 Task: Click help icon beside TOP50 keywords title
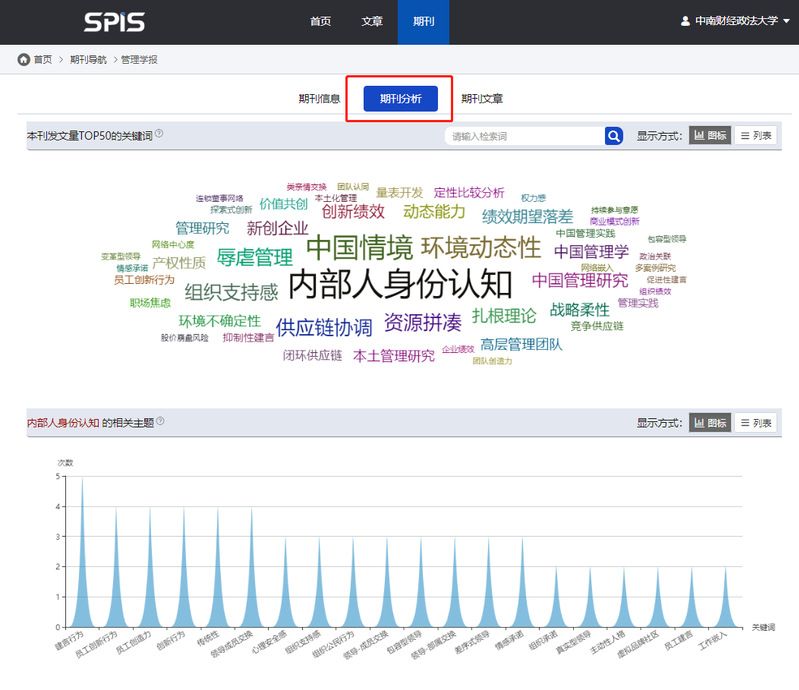click(159, 134)
